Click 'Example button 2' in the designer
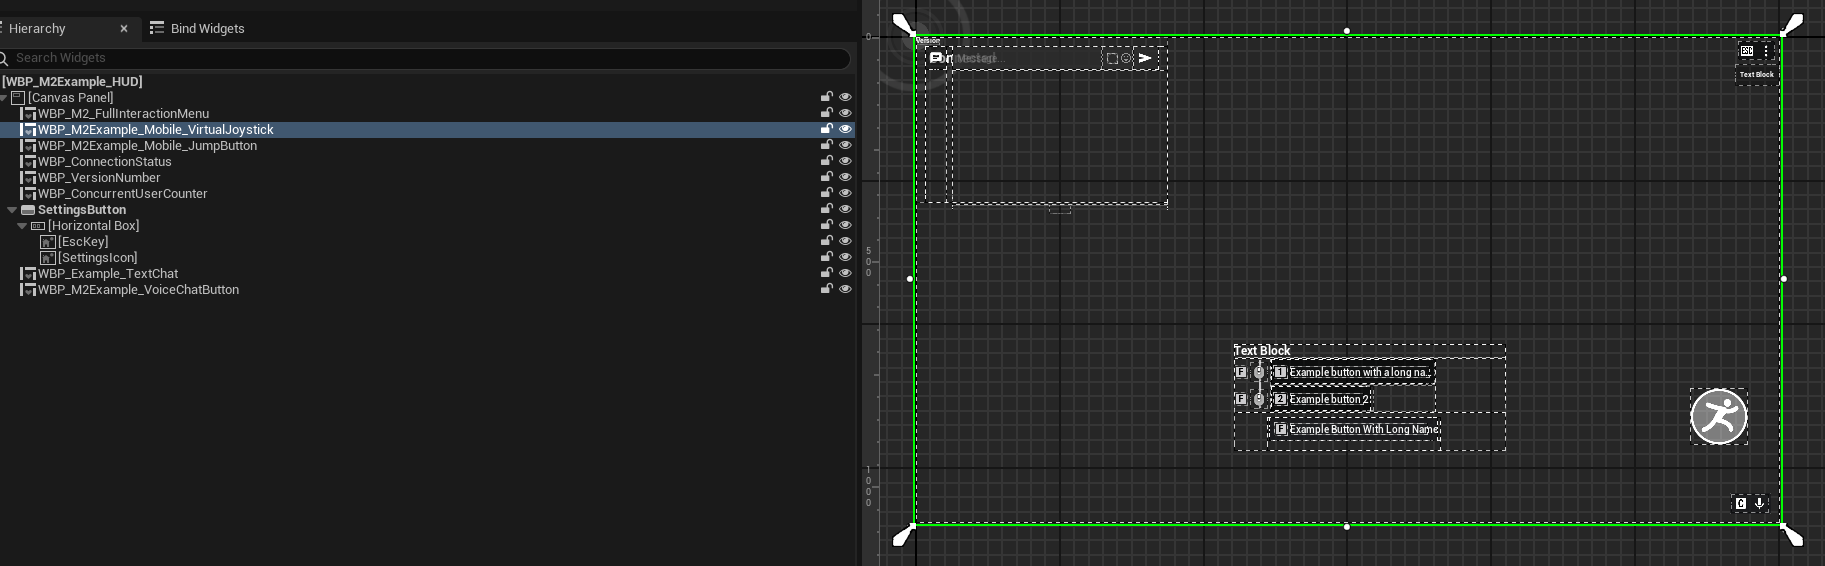The height and width of the screenshot is (566, 1825). (x=1327, y=399)
